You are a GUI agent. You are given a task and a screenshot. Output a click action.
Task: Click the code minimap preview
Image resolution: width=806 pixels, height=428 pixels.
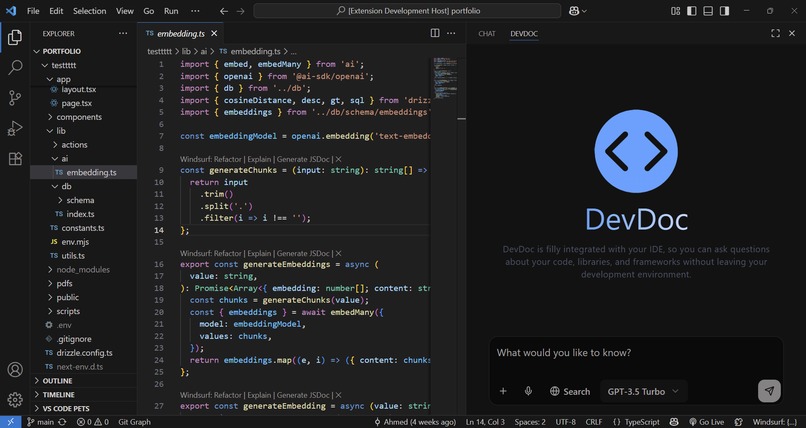(443, 77)
